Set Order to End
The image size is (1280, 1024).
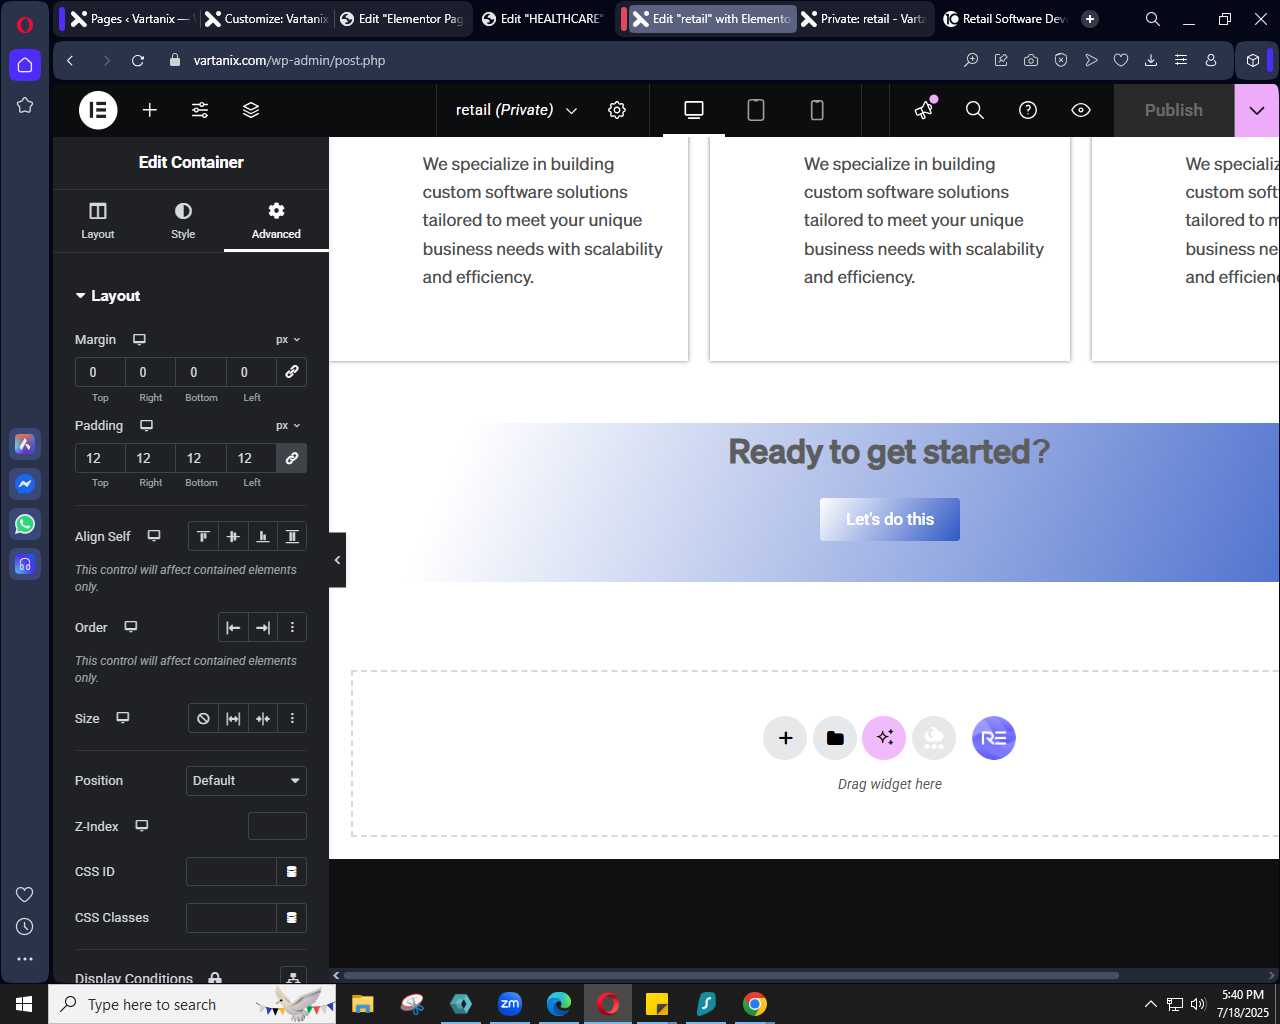click(x=263, y=628)
